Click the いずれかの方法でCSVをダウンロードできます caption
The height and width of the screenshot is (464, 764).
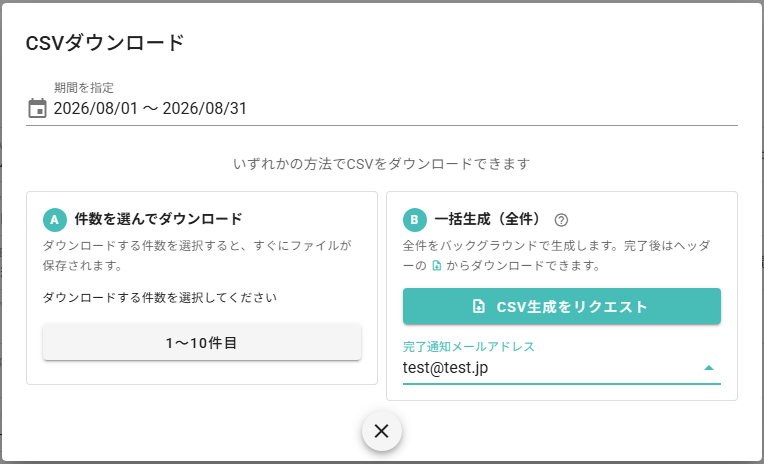[382, 164]
